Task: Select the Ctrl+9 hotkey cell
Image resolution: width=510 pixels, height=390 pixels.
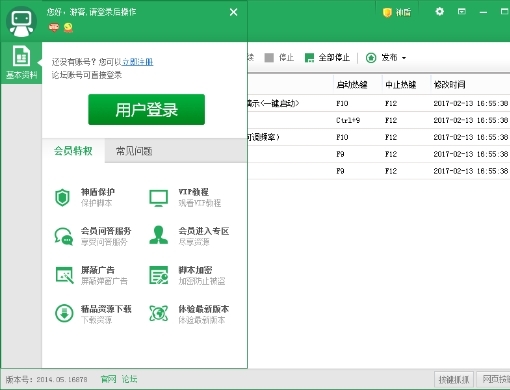Action: pos(348,120)
